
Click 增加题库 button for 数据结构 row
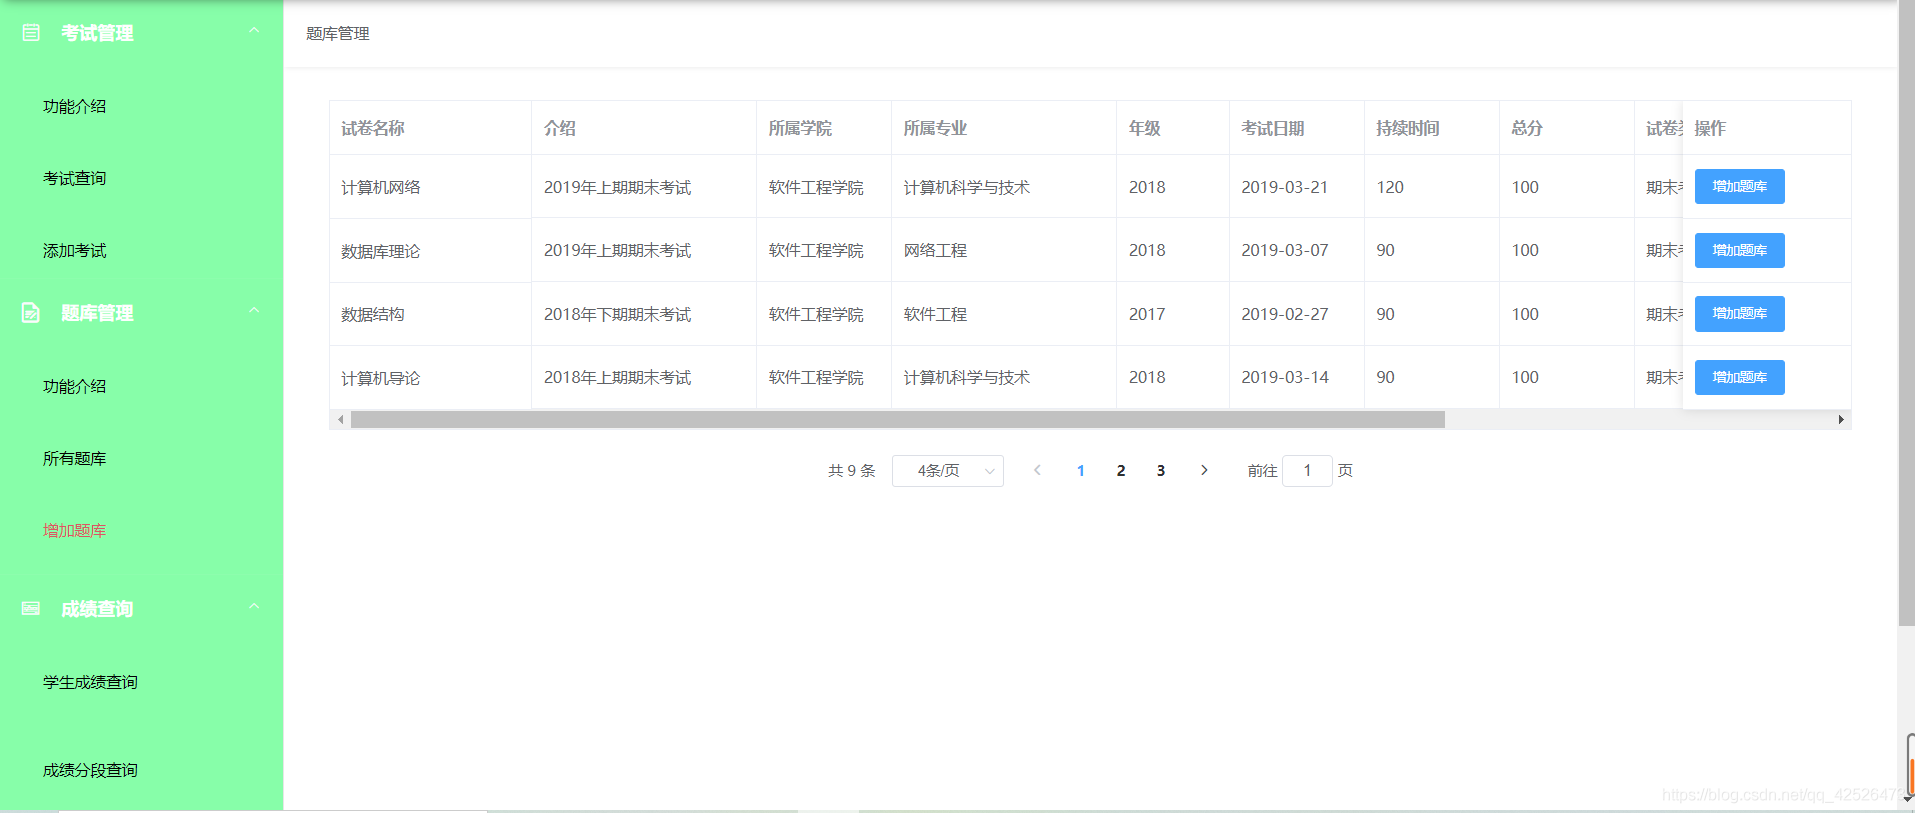pyautogui.click(x=1739, y=313)
